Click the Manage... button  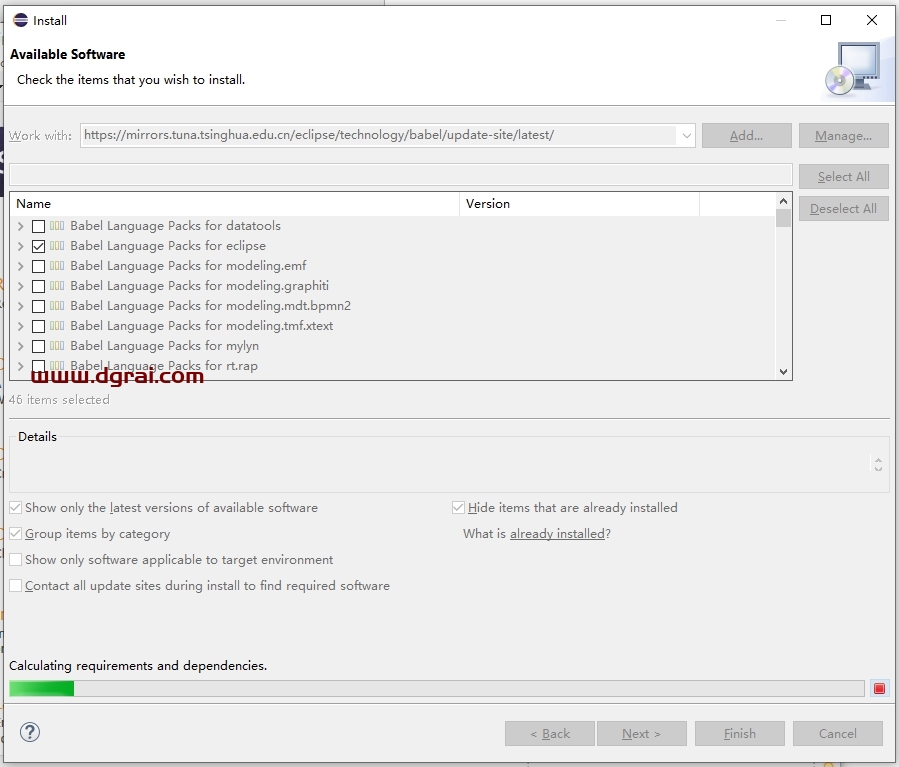click(x=843, y=136)
